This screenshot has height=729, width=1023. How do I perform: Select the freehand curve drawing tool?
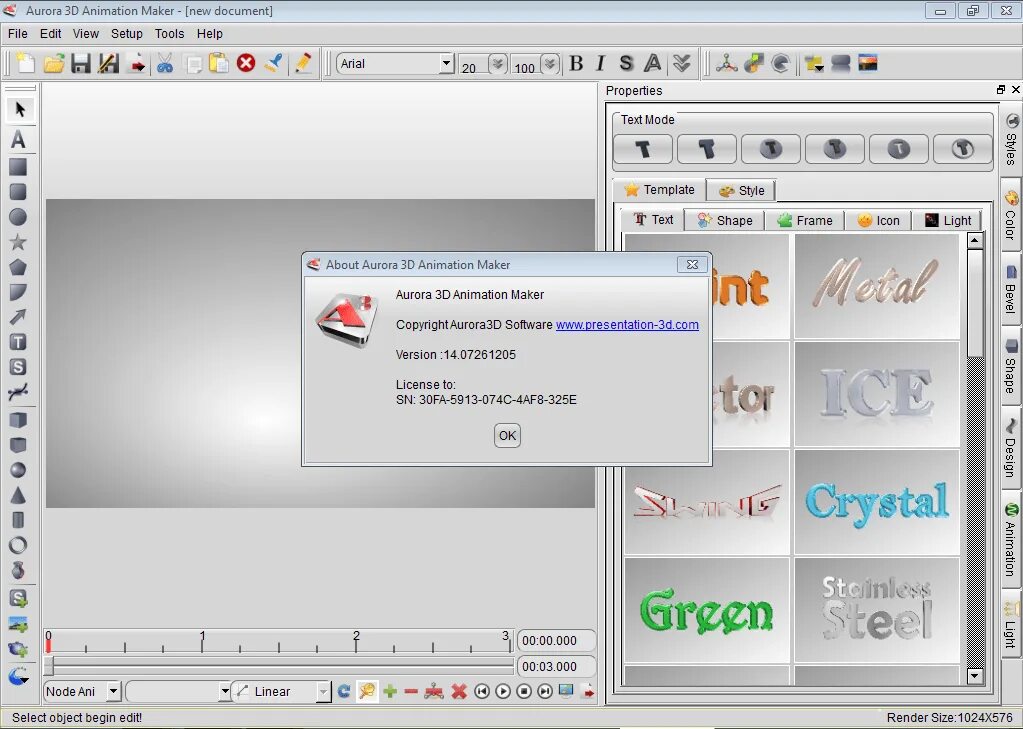18,392
